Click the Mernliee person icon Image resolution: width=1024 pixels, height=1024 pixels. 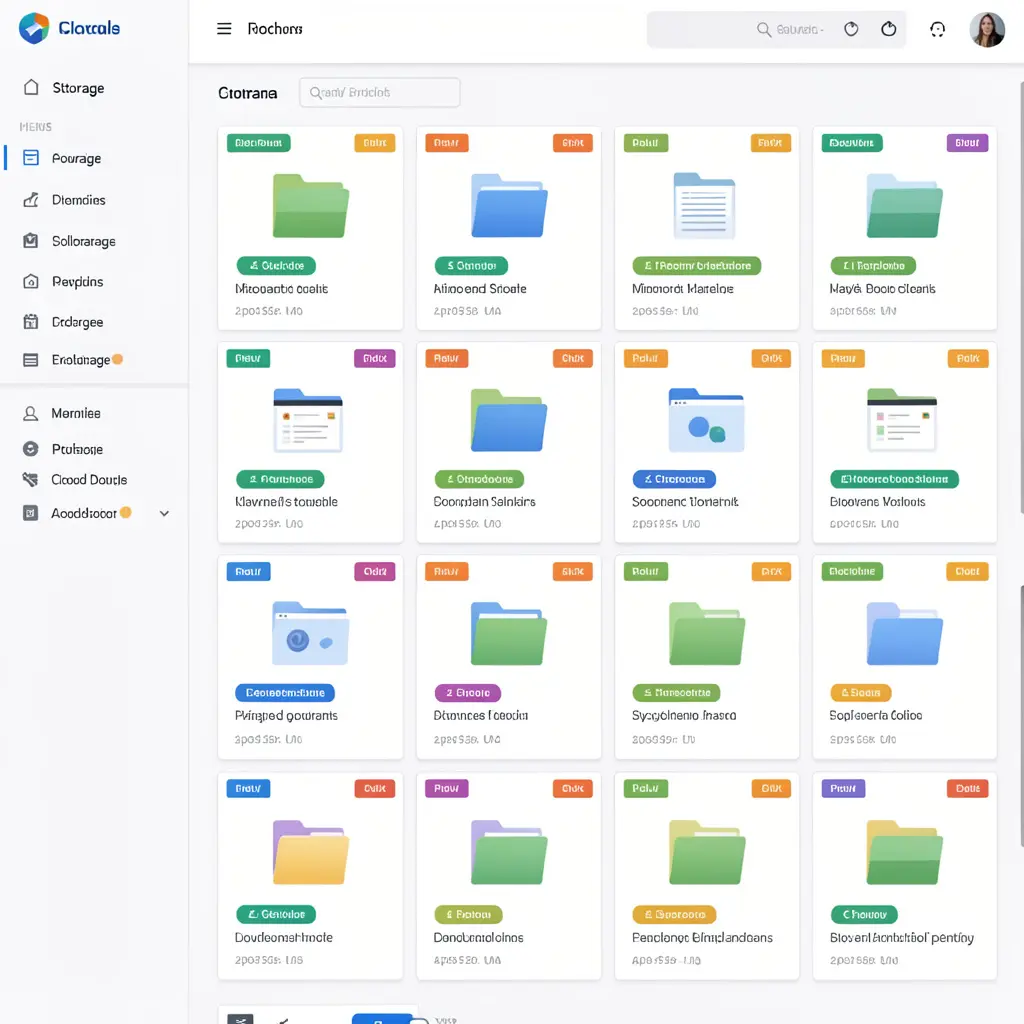(x=30, y=413)
